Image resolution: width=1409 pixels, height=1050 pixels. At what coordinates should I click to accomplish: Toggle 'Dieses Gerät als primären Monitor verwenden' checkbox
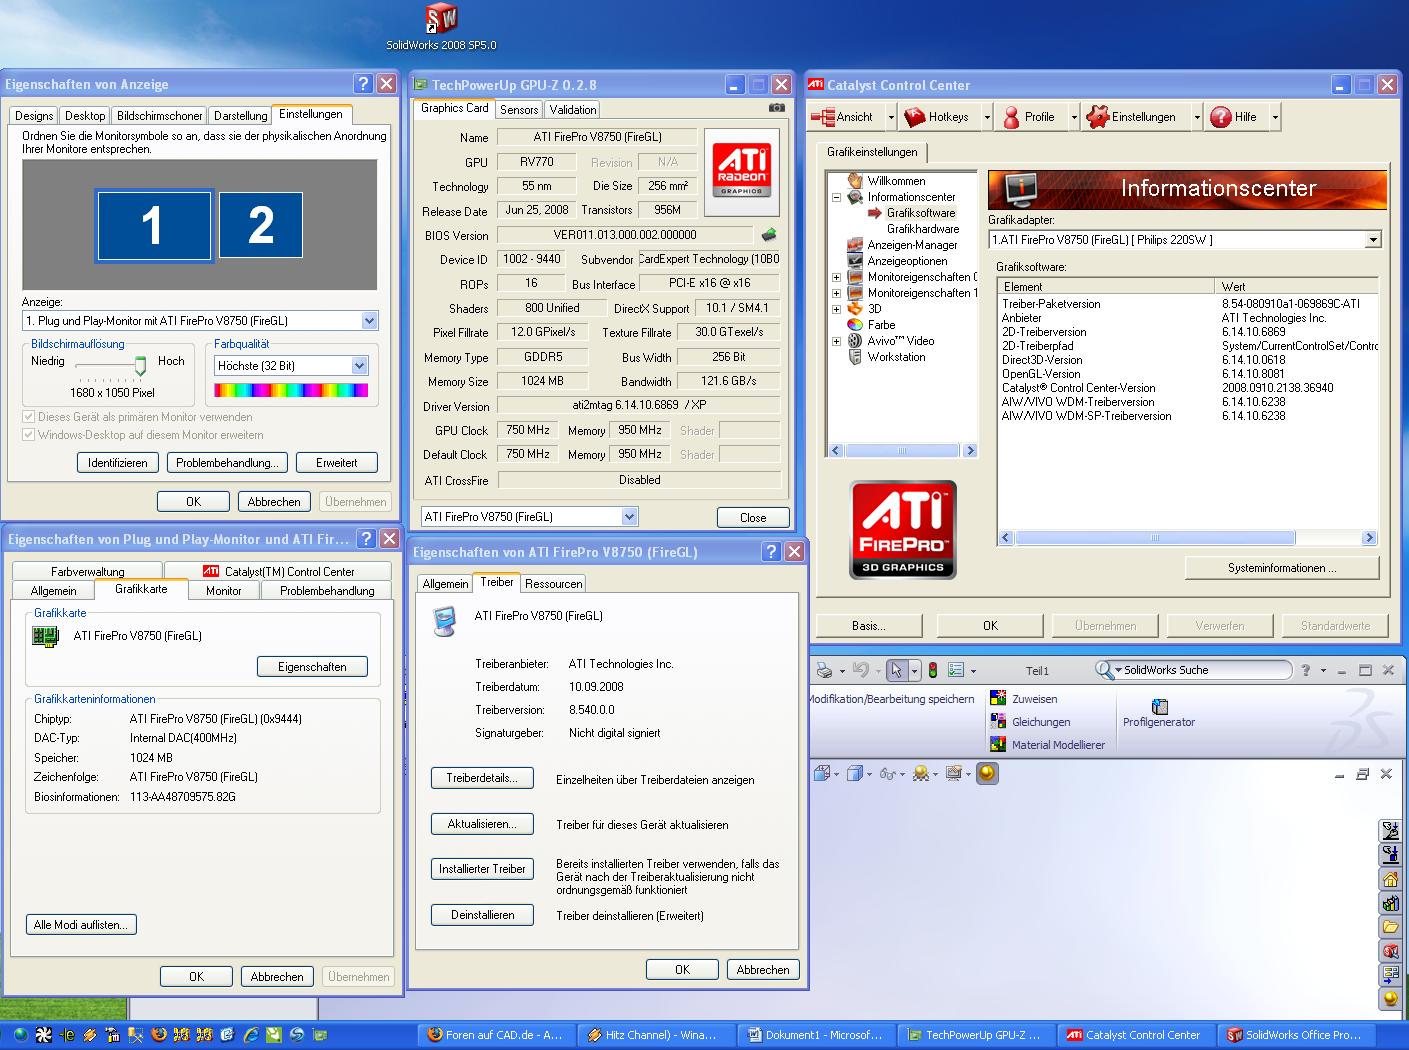pyautogui.click(x=29, y=417)
